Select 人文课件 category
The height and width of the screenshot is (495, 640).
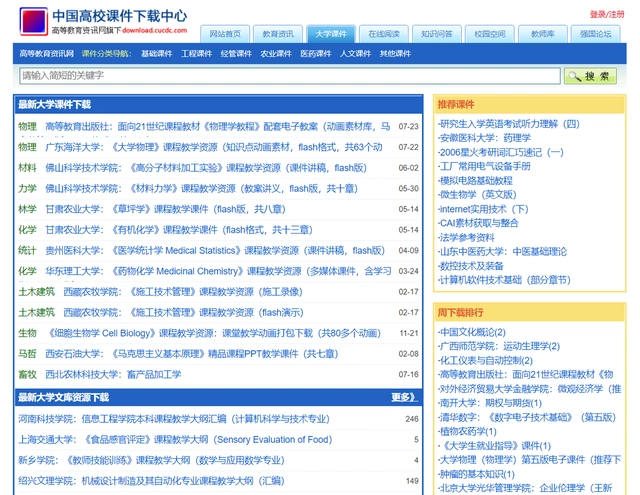356,53
